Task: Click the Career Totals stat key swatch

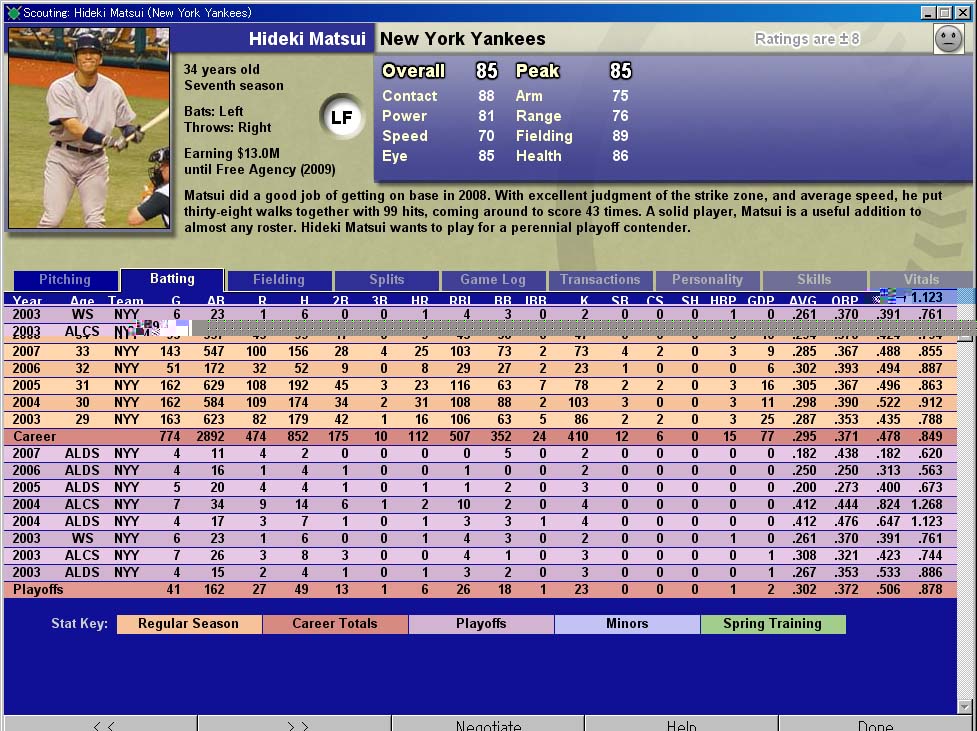Action: tap(335, 624)
